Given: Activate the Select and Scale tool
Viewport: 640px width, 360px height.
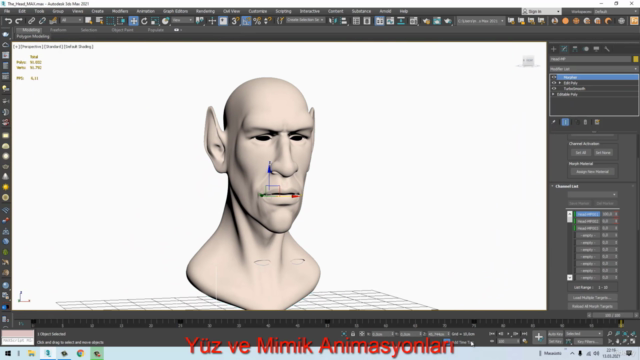Looking at the screenshot, I should coord(155,21).
